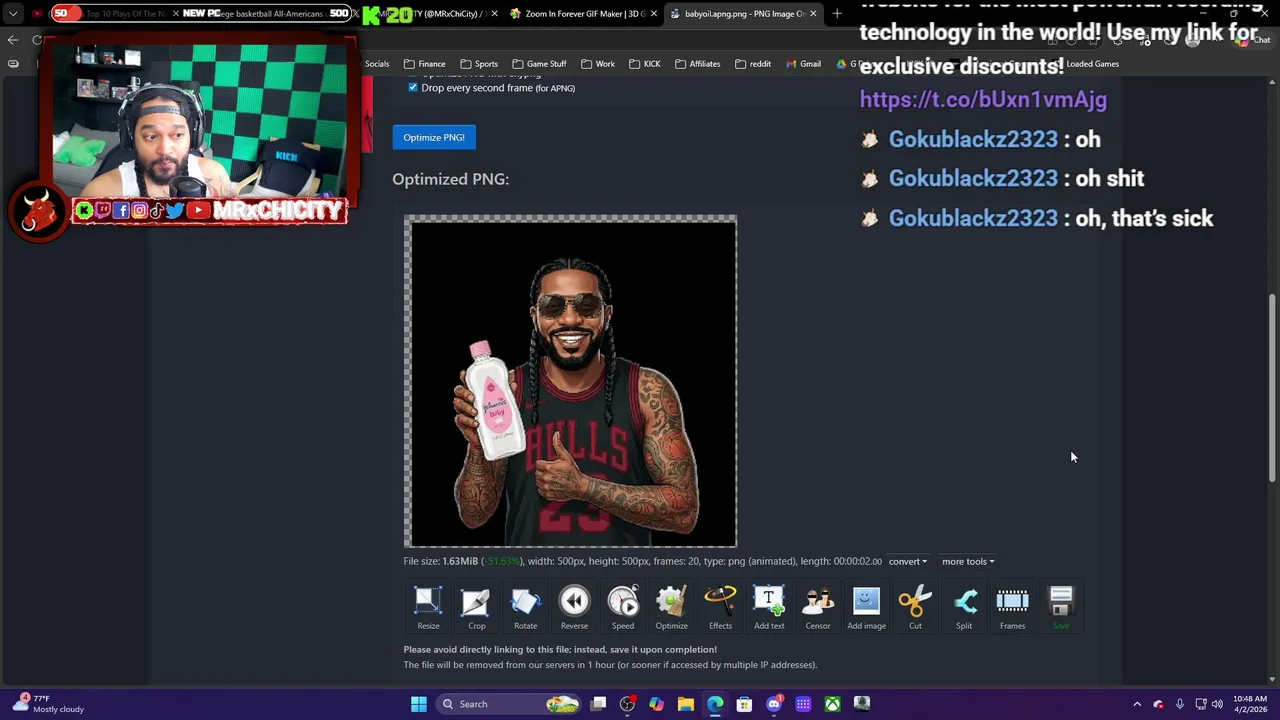Switch to the MRxChiCity browser tab
Image resolution: width=1280 pixels, height=720 pixels.
430,14
